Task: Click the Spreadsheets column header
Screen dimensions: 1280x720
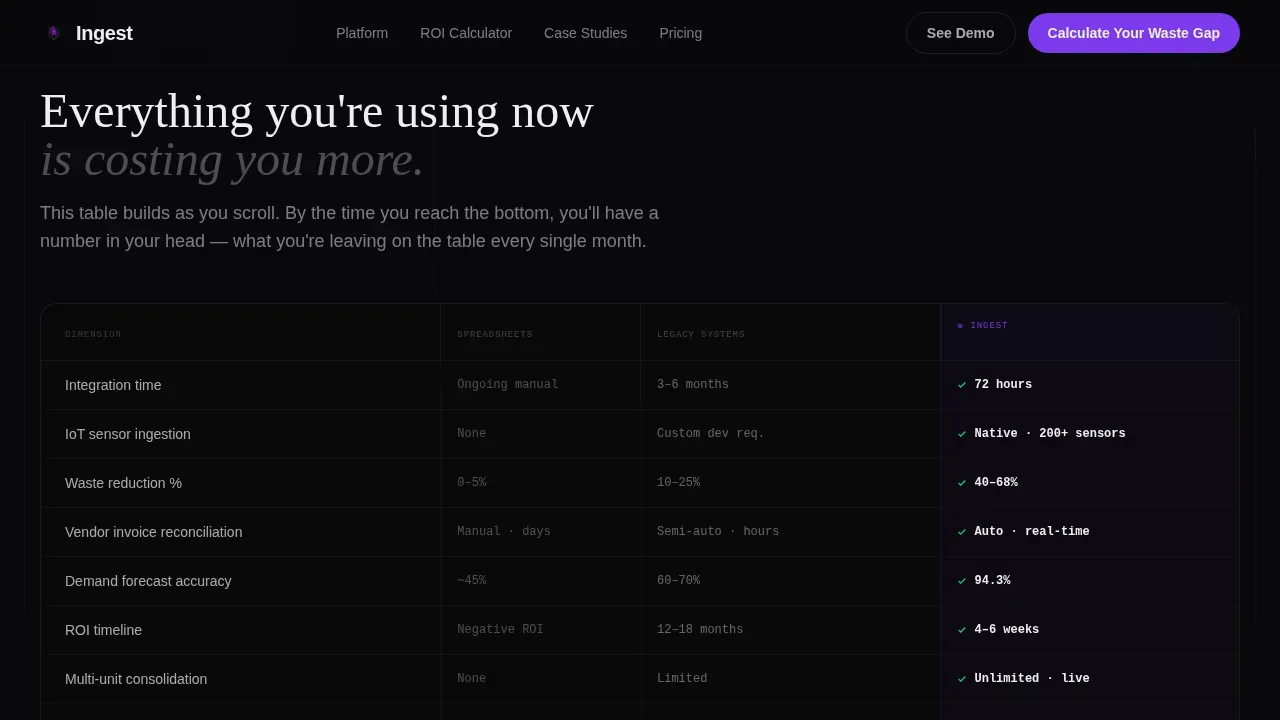Action: coord(495,334)
